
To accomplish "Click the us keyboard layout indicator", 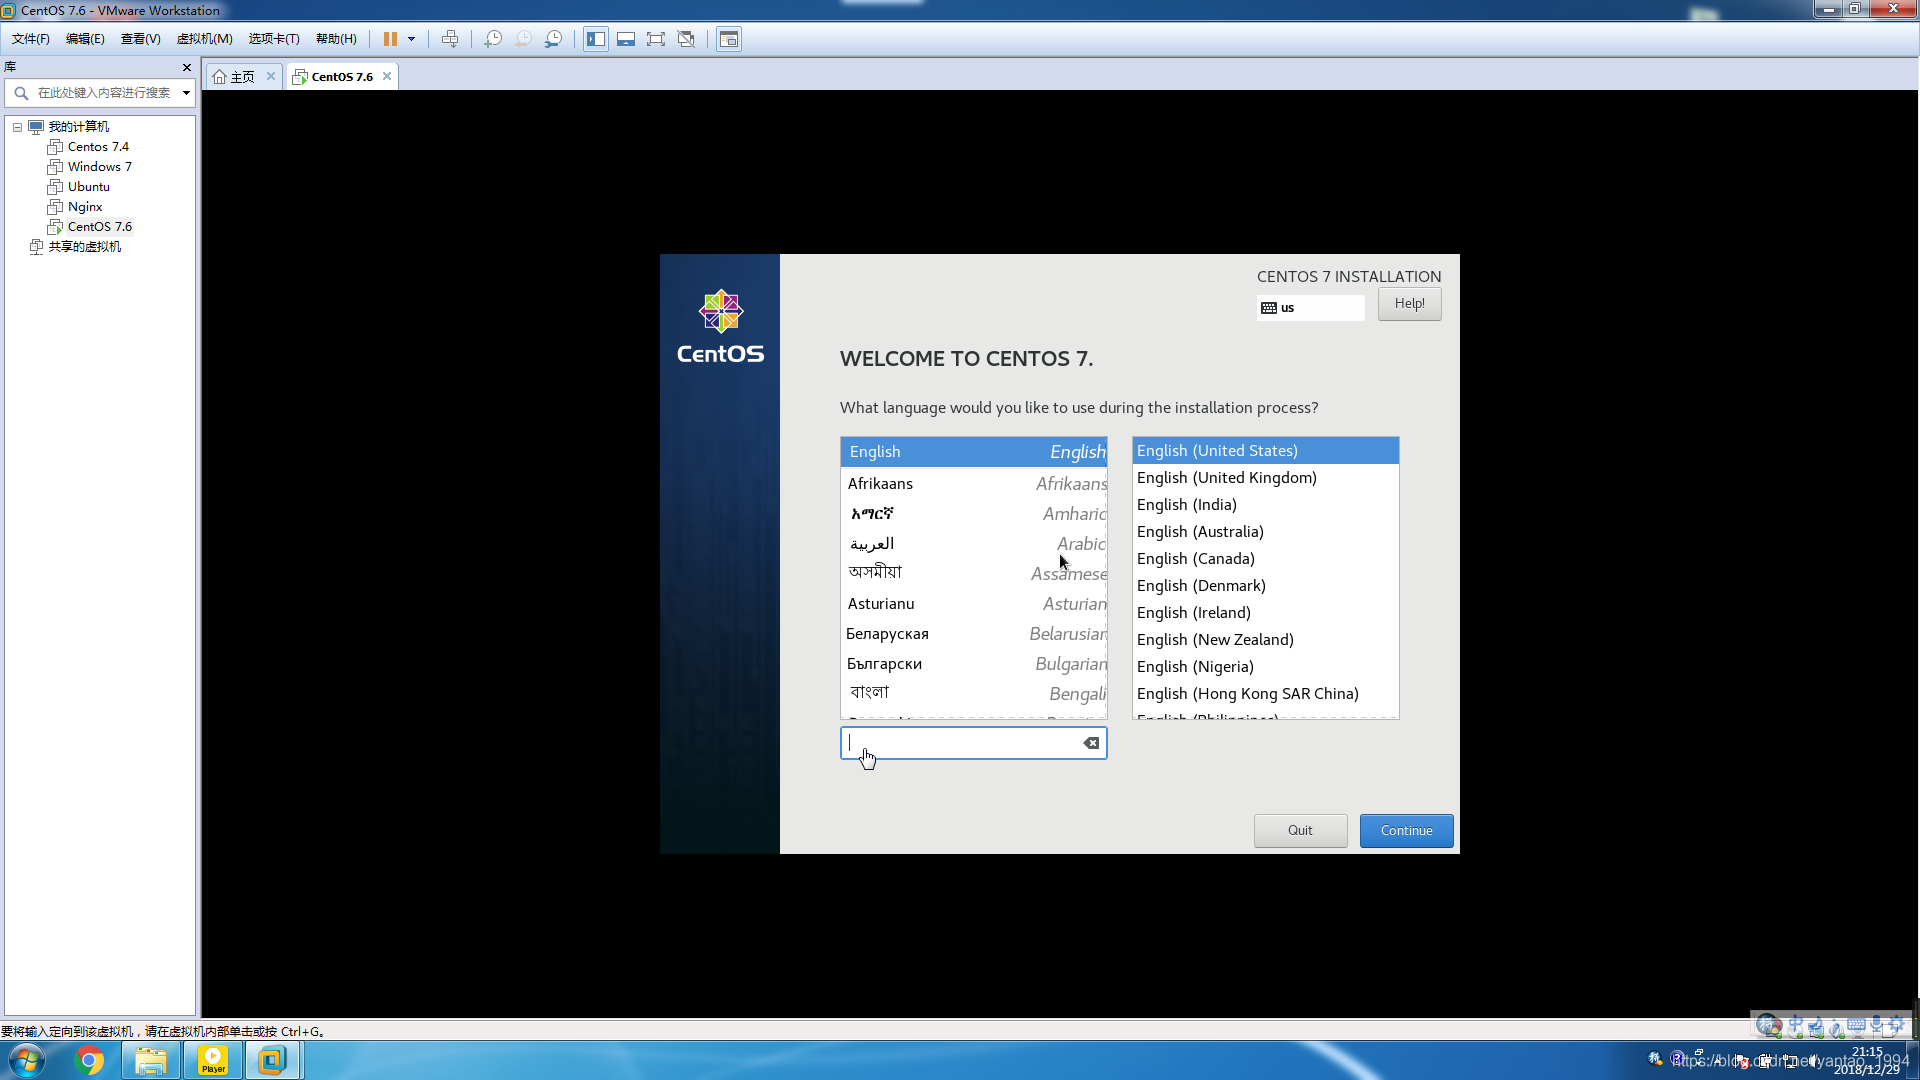I will [1310, 308].
